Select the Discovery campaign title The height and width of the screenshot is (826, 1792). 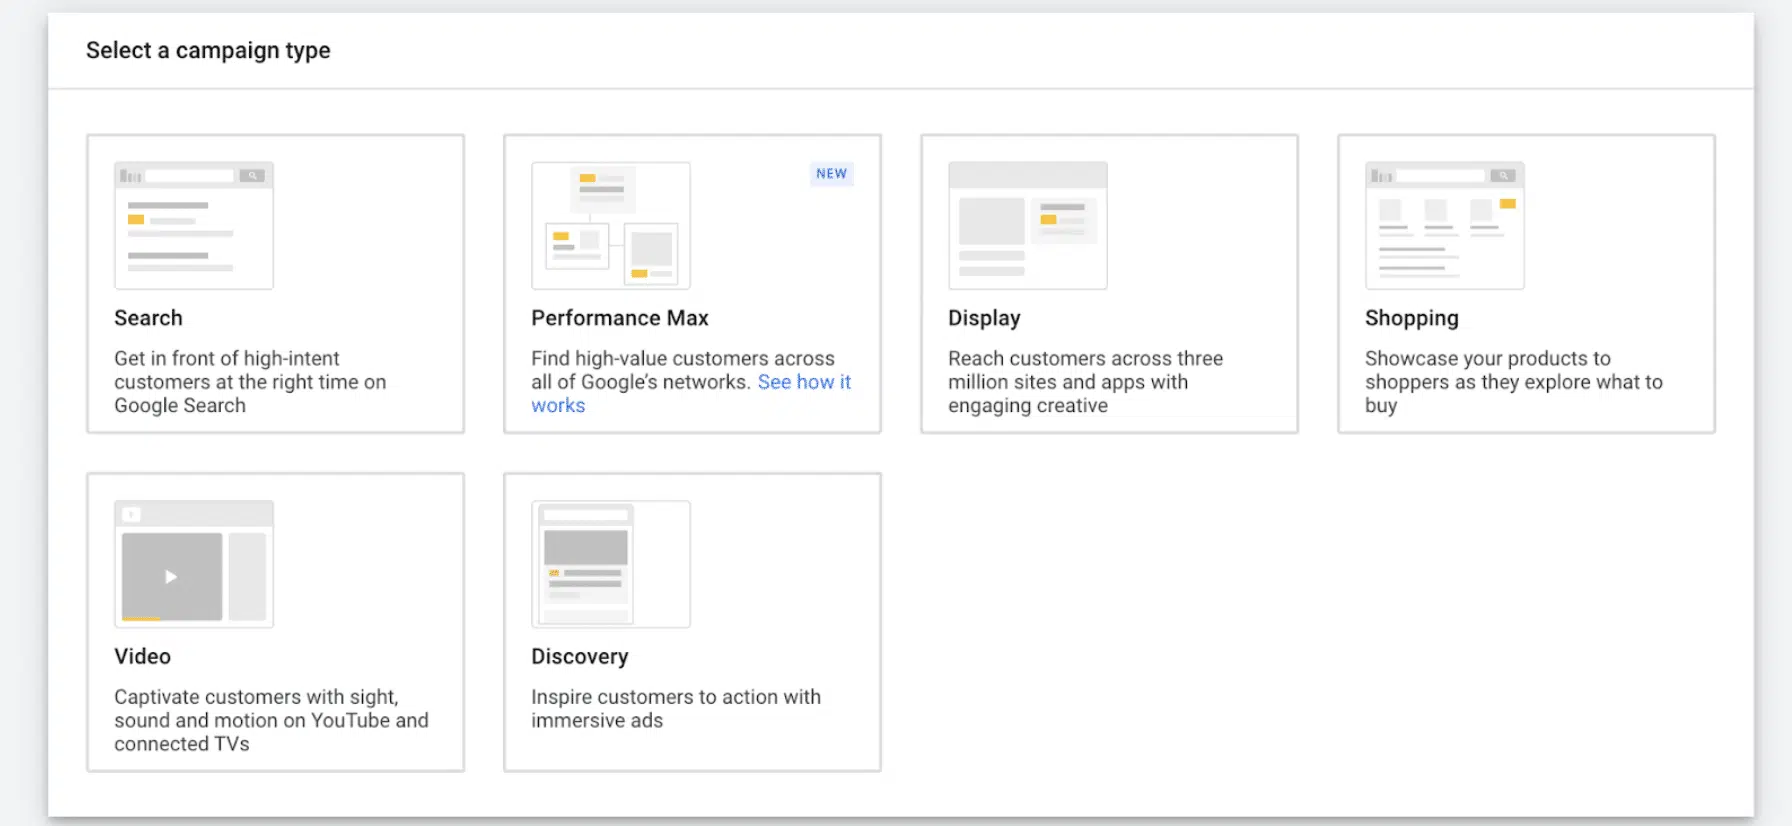click(579, 657)
